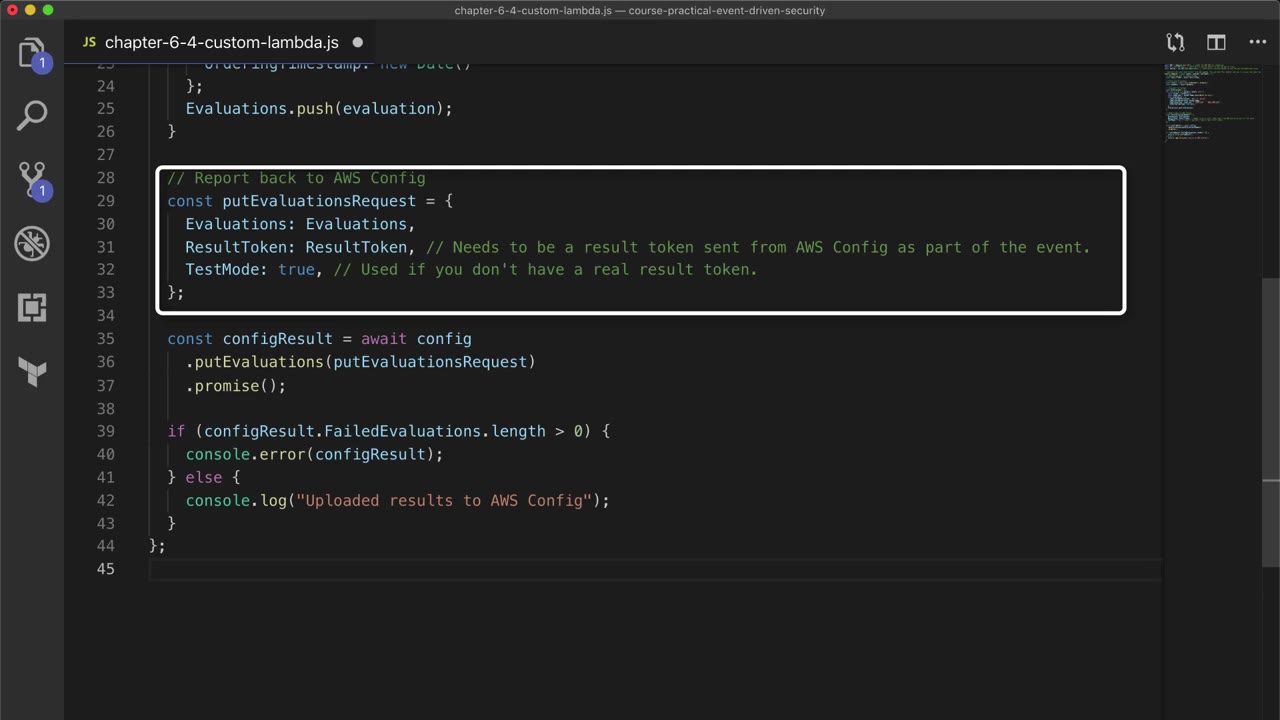The height and width of the screenshot is (720, 1280).
Task: Open the More Actions ellipsis menu
Action: pos(1258,42)
